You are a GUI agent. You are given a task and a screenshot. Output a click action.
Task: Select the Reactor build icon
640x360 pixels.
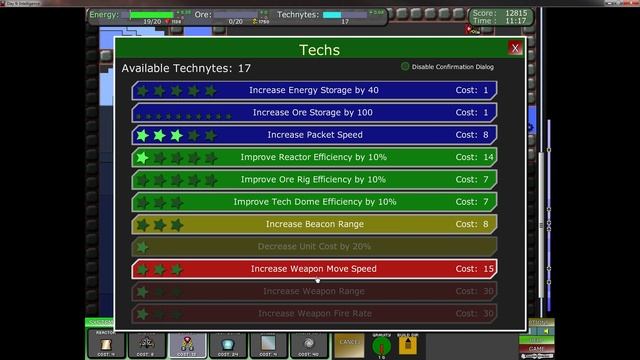point(106,344)
